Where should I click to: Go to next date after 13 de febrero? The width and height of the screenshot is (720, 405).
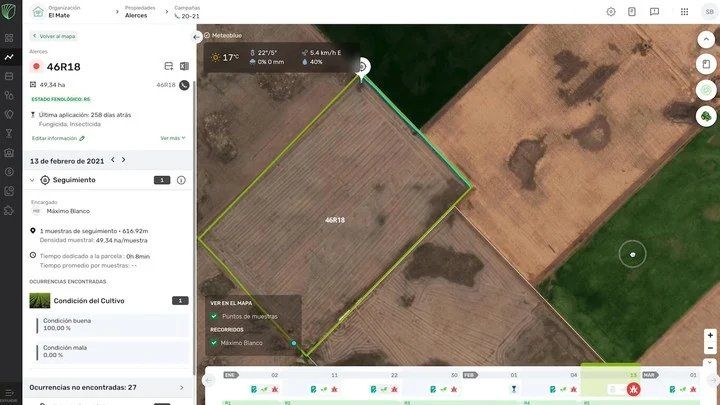point(124,160)
